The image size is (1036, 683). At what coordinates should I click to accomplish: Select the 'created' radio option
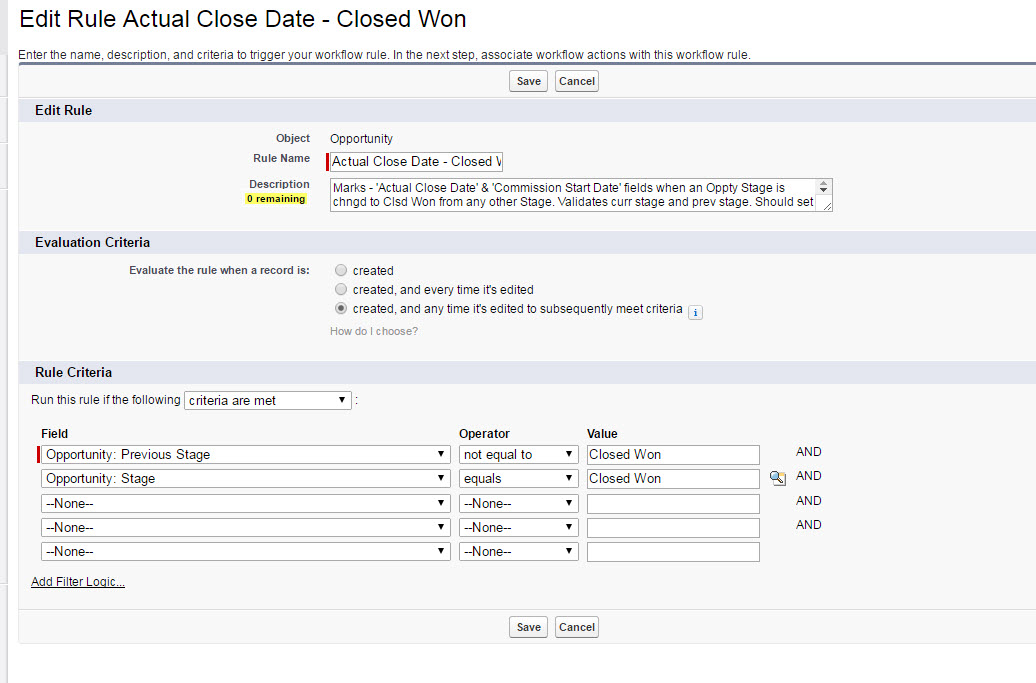pos(342,270)
